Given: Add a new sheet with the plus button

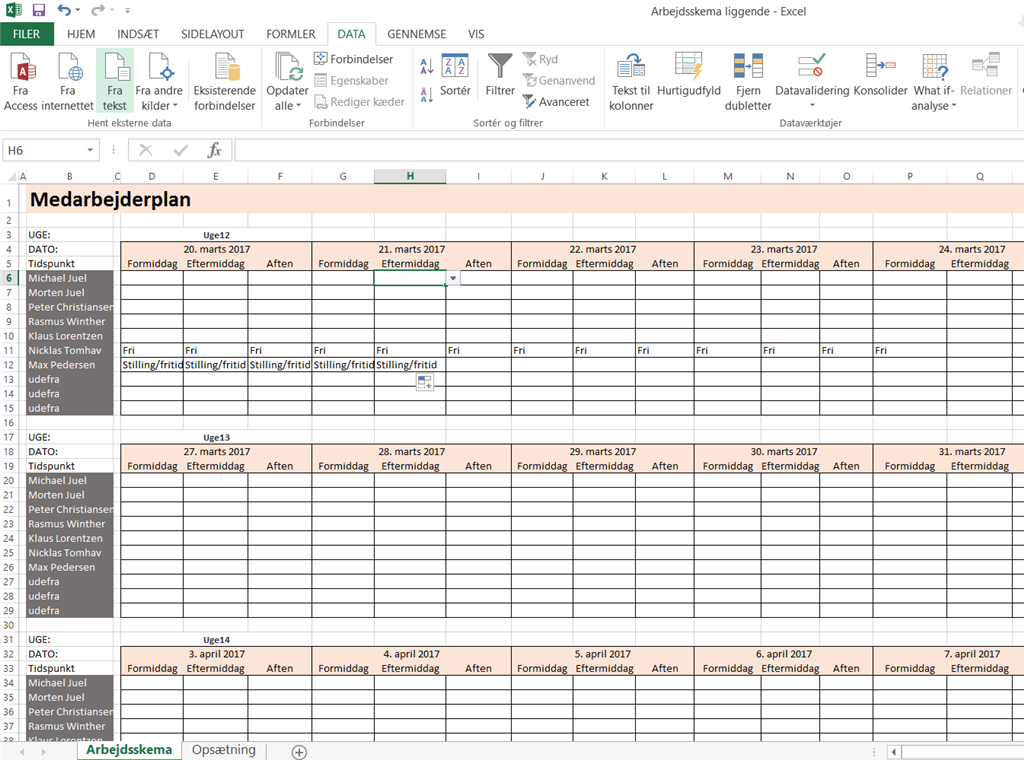Looking at the screenshot, I should [298, 752].
